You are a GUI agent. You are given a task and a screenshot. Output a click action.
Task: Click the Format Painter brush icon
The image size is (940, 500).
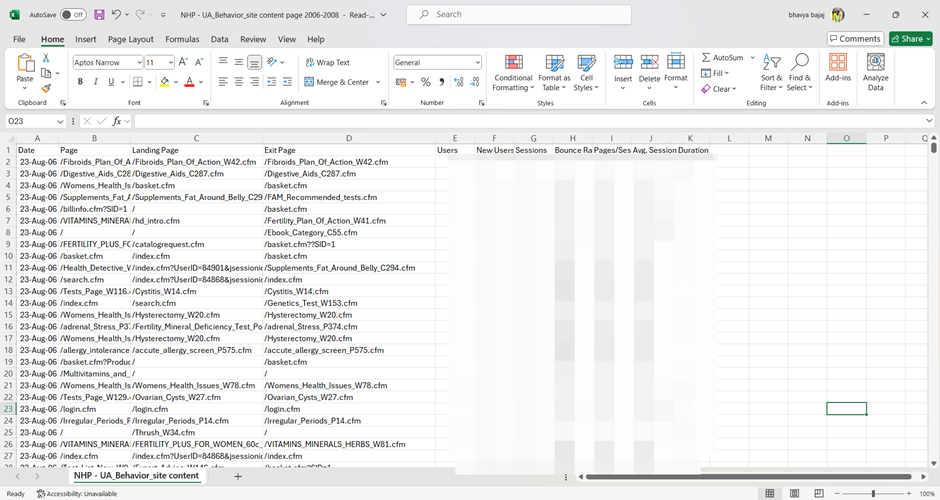pyautogui.click(x=46, y=88)
